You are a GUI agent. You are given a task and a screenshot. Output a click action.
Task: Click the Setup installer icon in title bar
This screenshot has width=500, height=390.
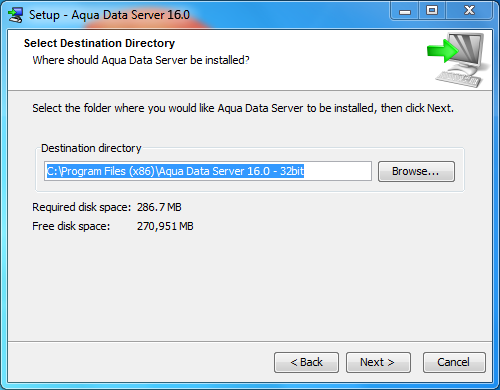(x=15, y=15)
